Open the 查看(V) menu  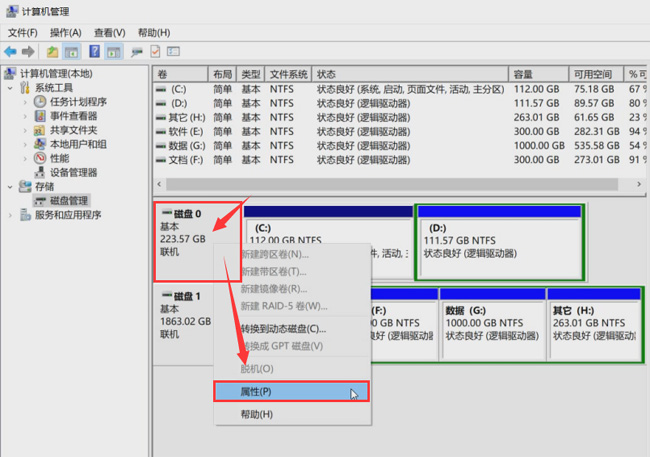click(109, 33)
